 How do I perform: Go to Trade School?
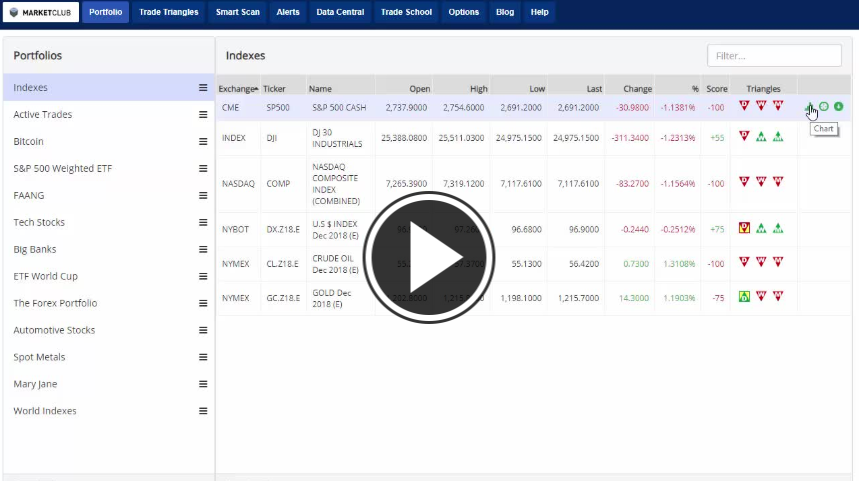406,12
